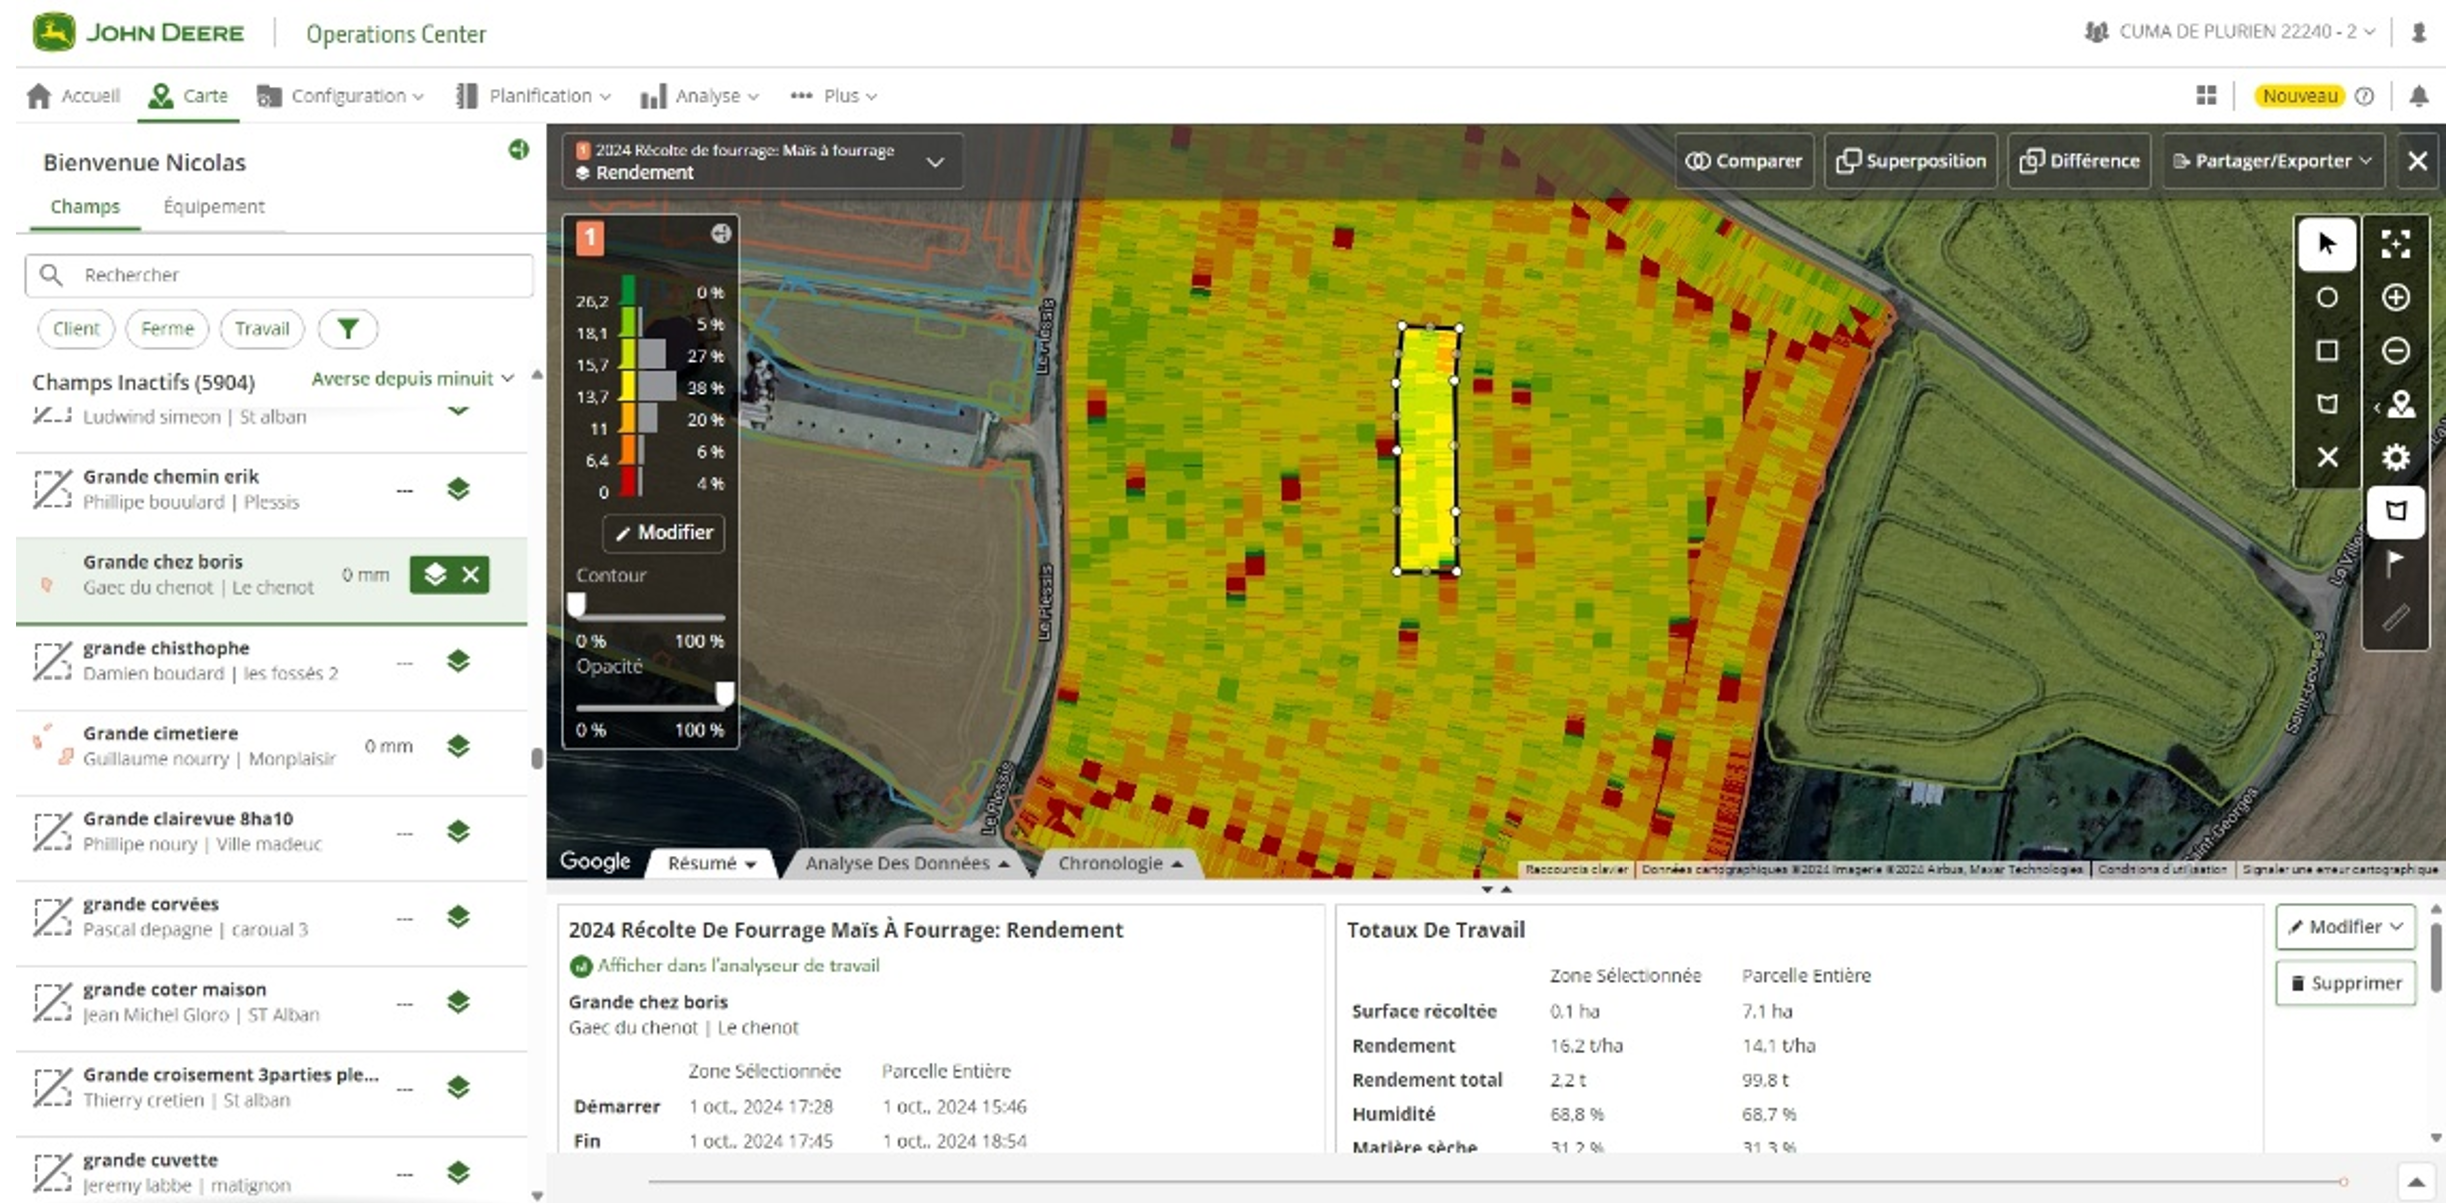Choose the square selection tool
Screen dimensions: 2450x1203
coord(2327,351)
